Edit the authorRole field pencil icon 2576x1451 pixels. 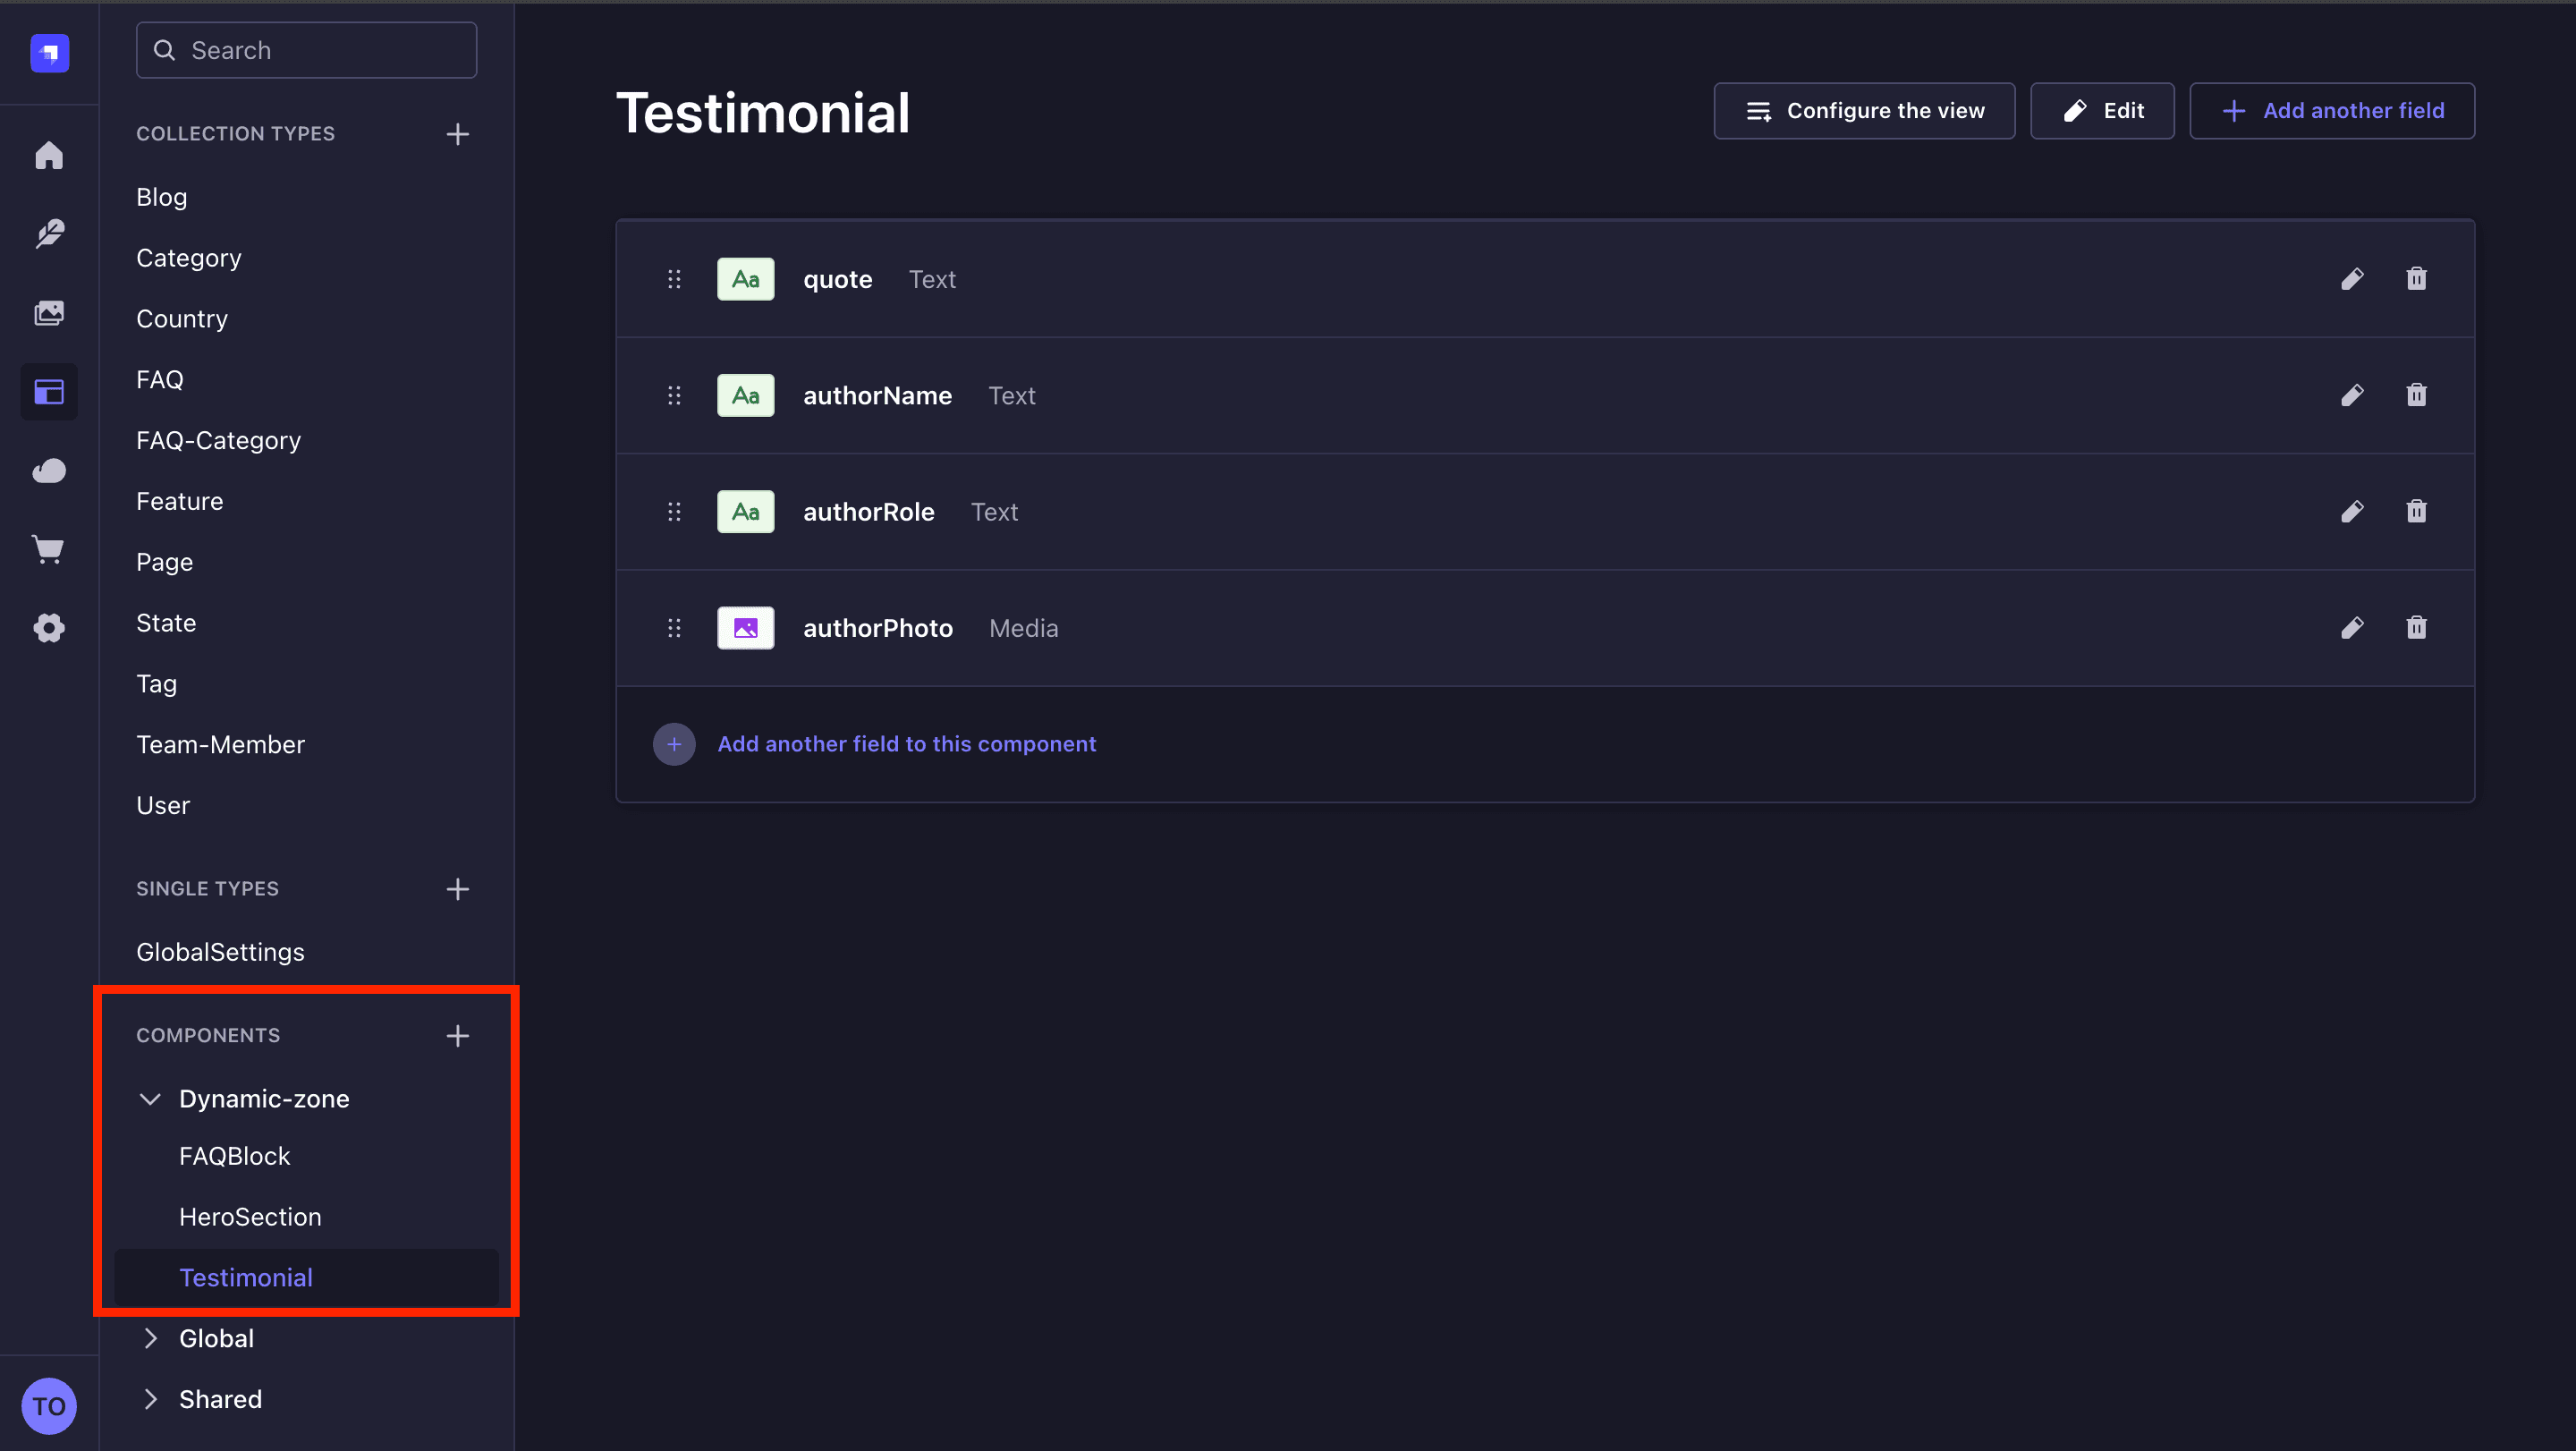click(x=2352, y=512)
